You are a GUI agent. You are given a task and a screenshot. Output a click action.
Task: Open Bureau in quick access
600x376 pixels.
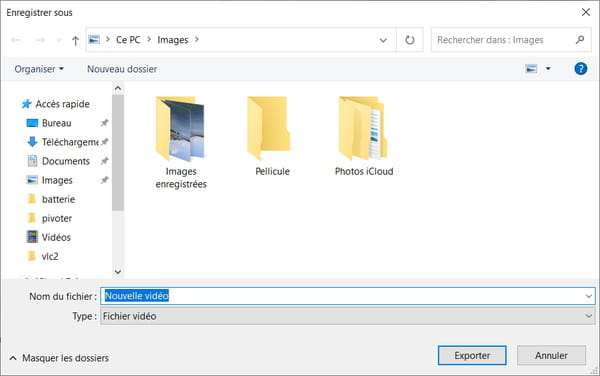tap(57, 123)
